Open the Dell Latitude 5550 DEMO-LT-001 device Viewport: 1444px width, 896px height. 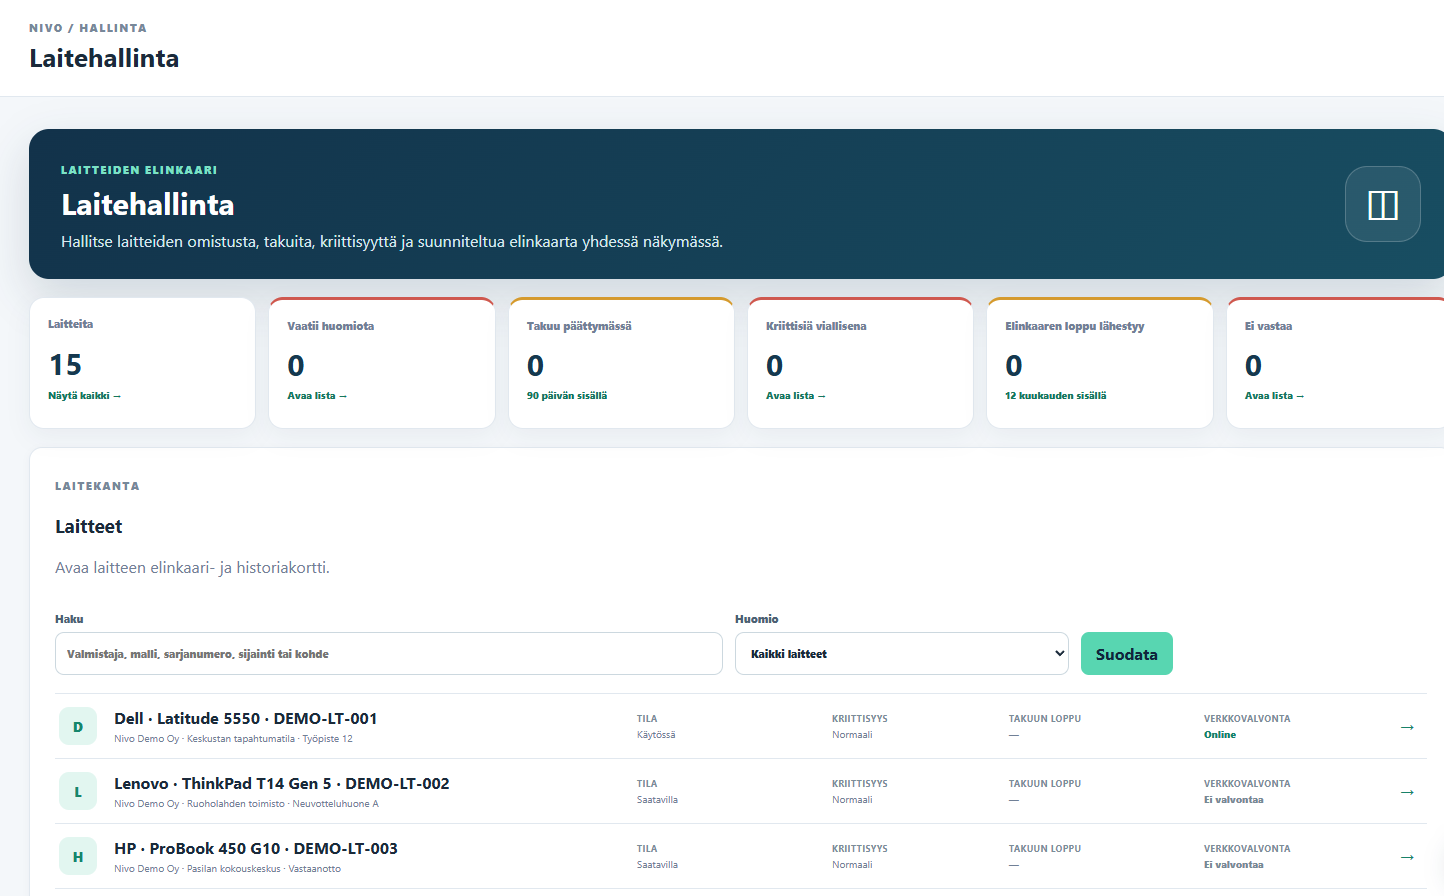(245, 719)
